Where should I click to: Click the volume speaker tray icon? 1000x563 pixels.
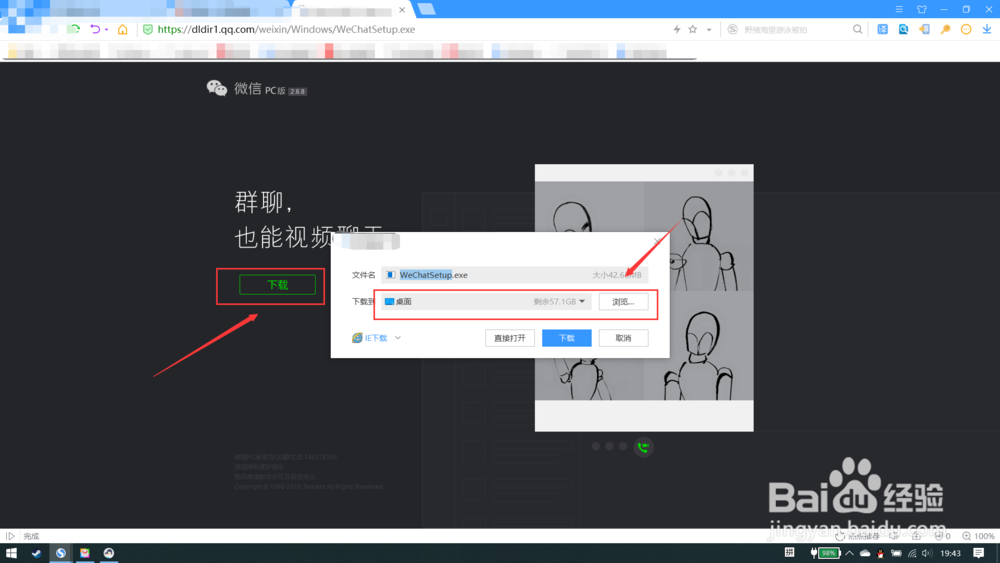[927, 553]
